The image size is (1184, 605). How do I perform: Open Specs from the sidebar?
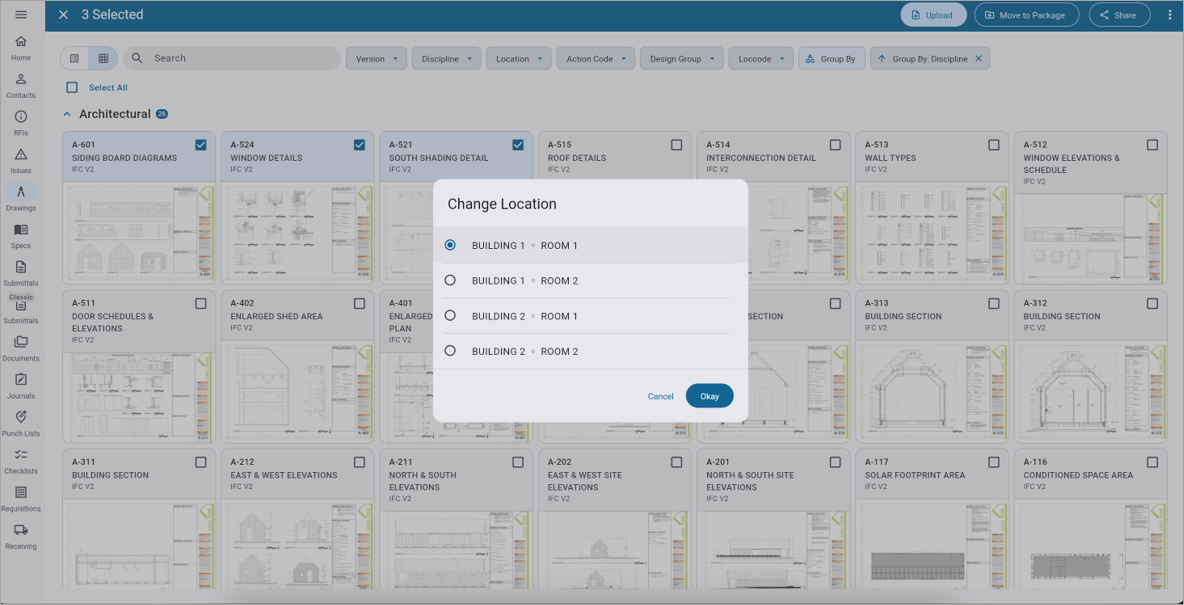(x=21, y=235)
